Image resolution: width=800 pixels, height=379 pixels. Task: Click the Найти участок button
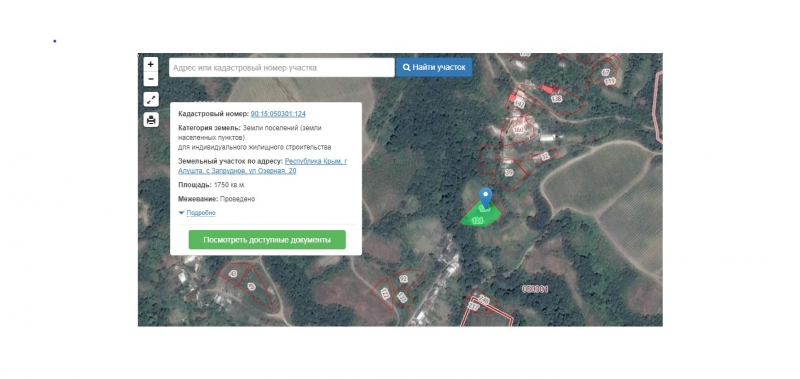click(x=434, y=67)
